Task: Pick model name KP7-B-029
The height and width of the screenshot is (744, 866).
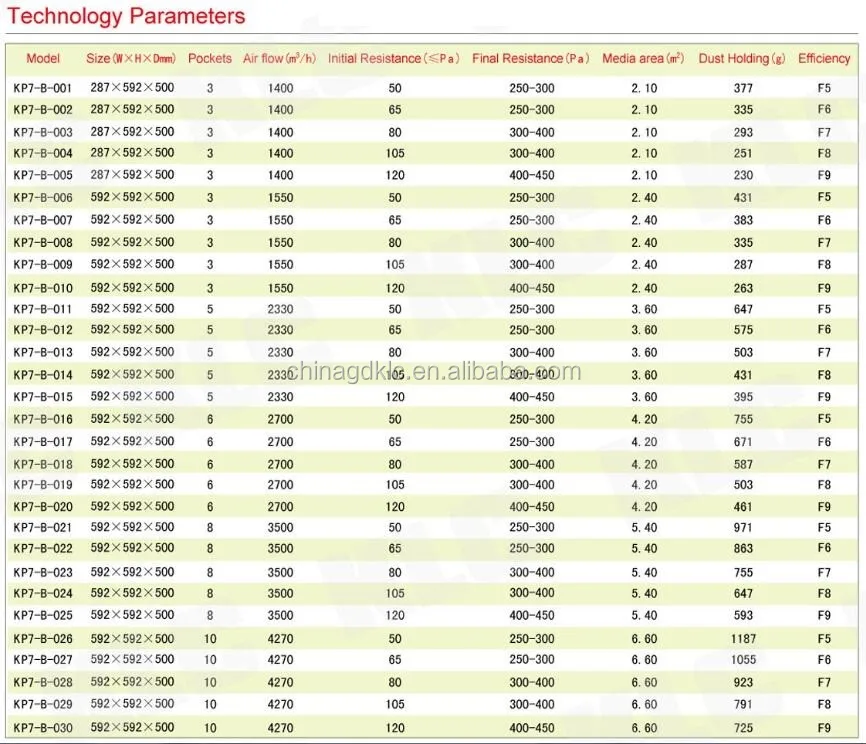Action: coord(43,705)
